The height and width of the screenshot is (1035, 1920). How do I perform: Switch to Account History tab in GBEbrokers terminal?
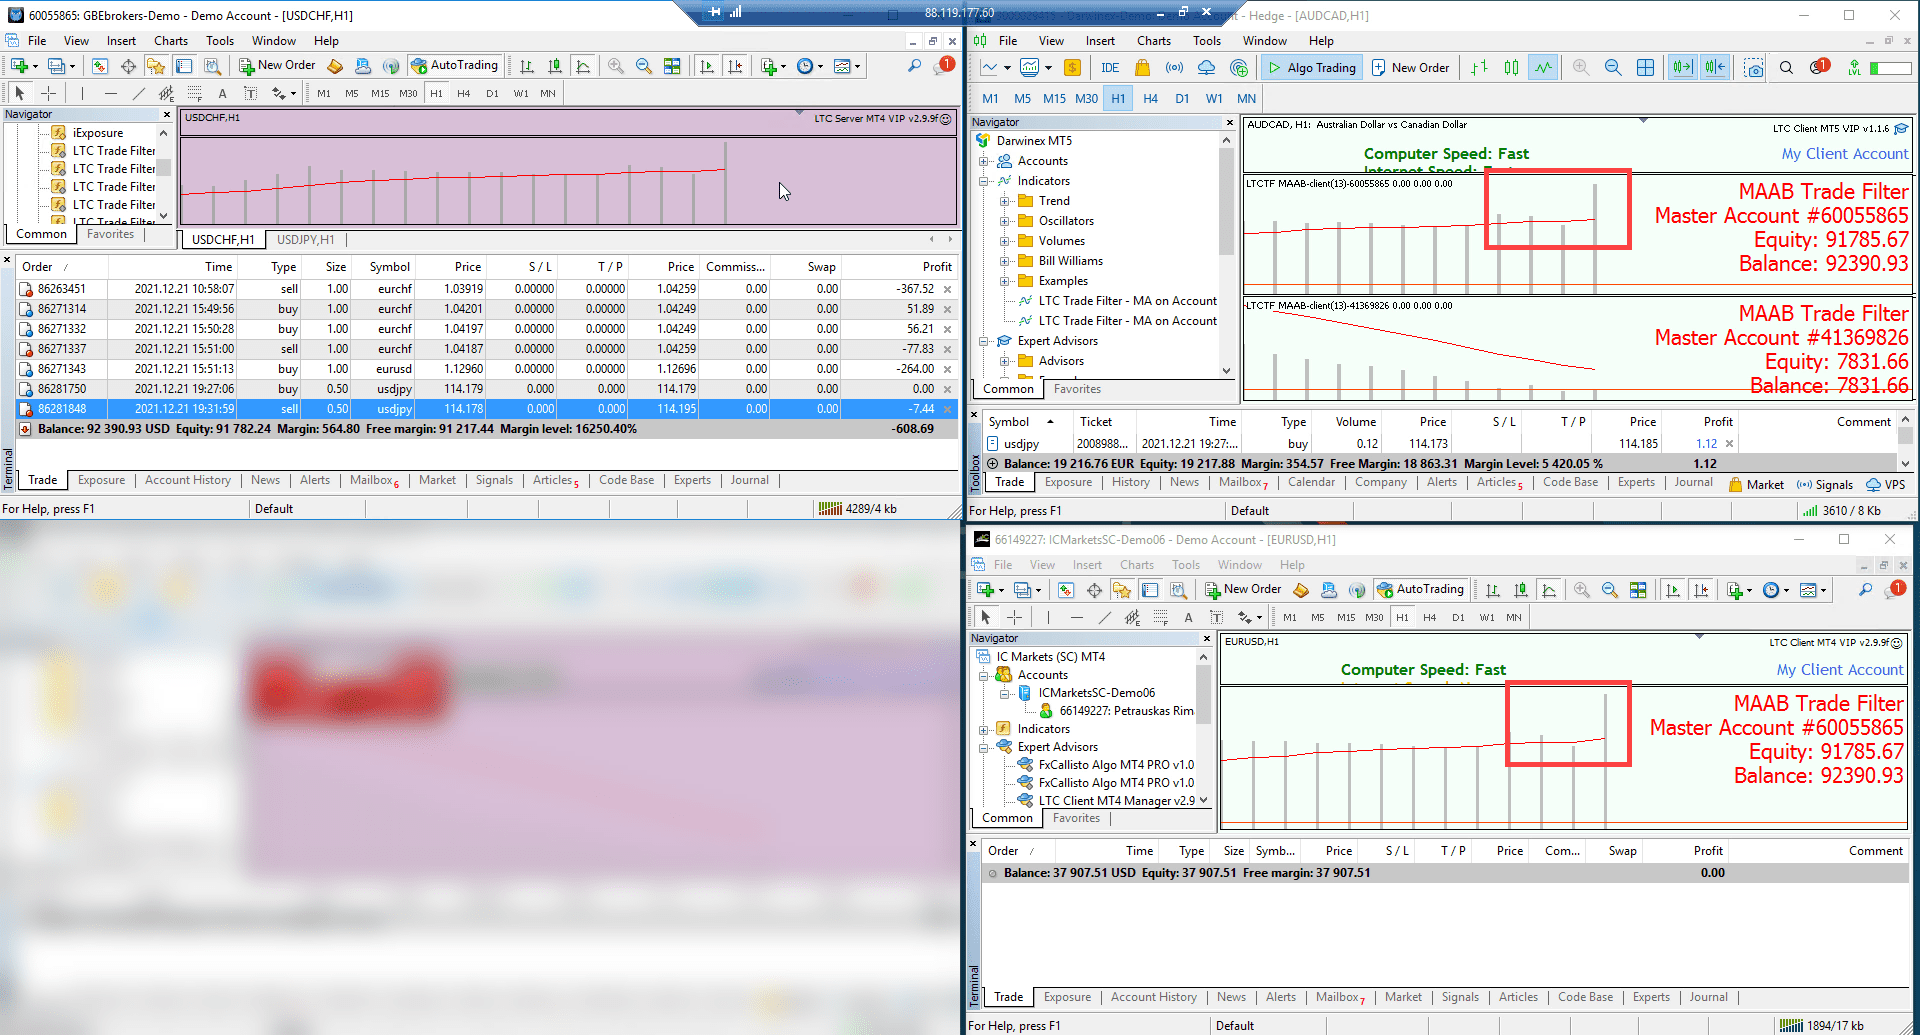click(188, 480)
